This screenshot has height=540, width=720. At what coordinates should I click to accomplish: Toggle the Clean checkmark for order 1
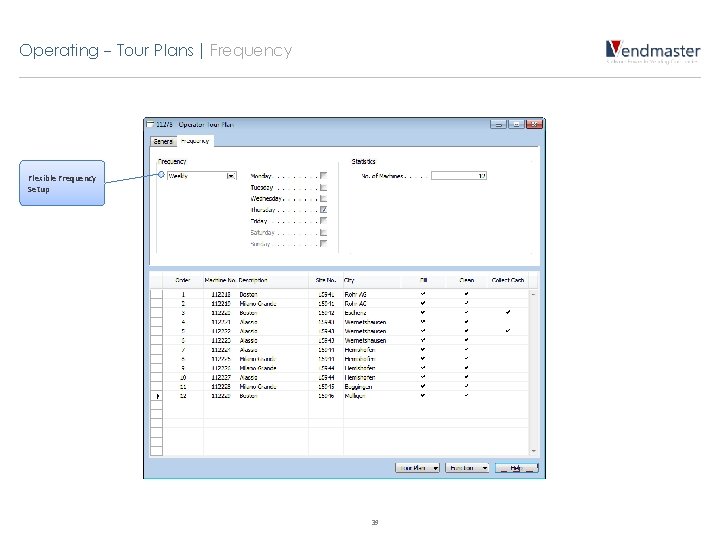pyautogui.click(x=467, y=294)
